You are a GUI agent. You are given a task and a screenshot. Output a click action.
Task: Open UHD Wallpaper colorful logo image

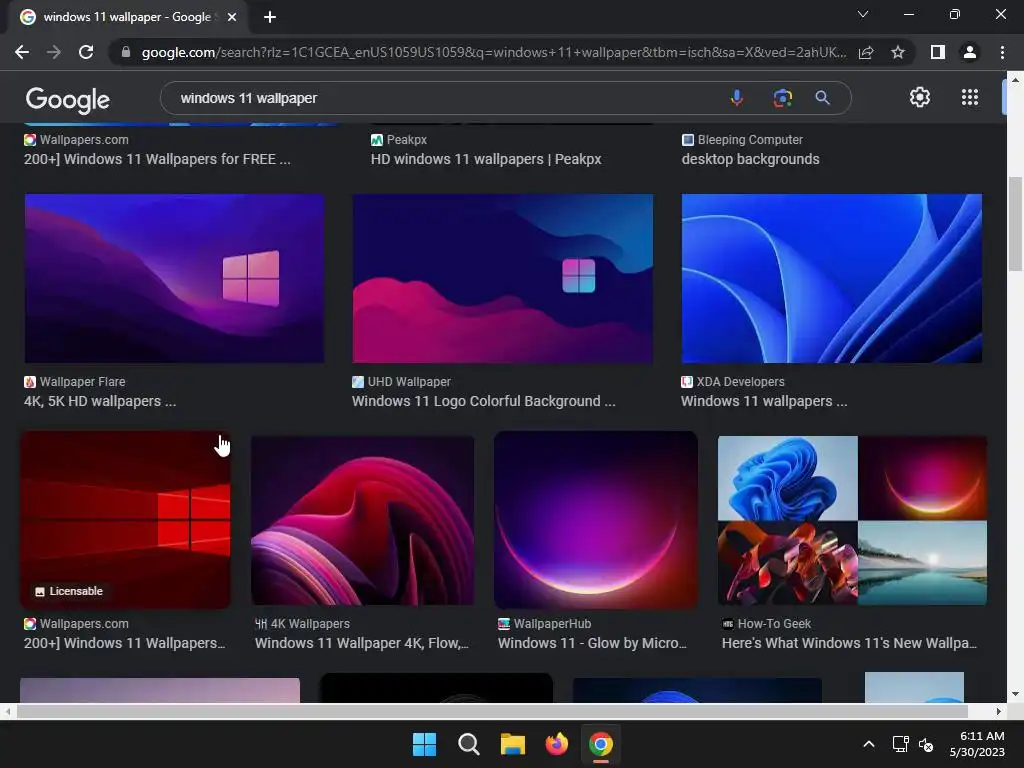503,278
